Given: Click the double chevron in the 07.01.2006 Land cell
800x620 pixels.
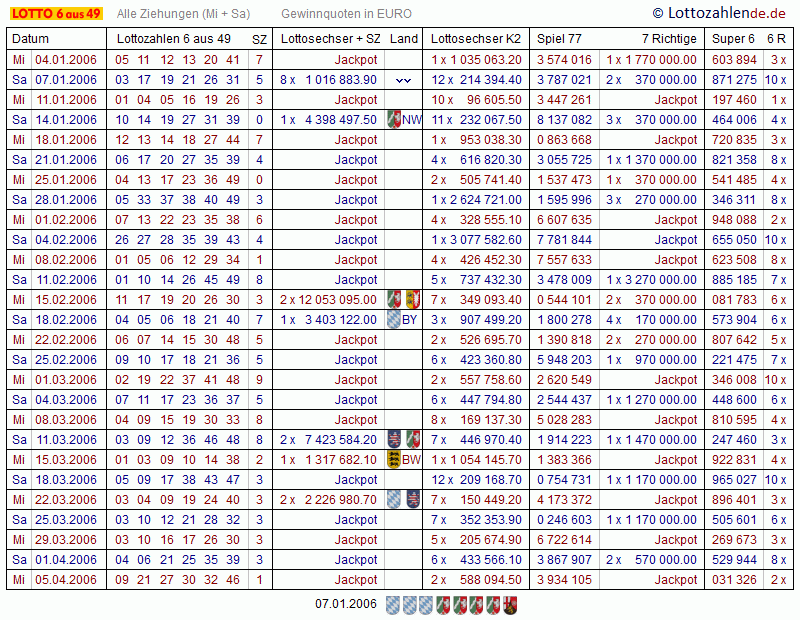Looking at the screenshot, I should pos(403,80).
